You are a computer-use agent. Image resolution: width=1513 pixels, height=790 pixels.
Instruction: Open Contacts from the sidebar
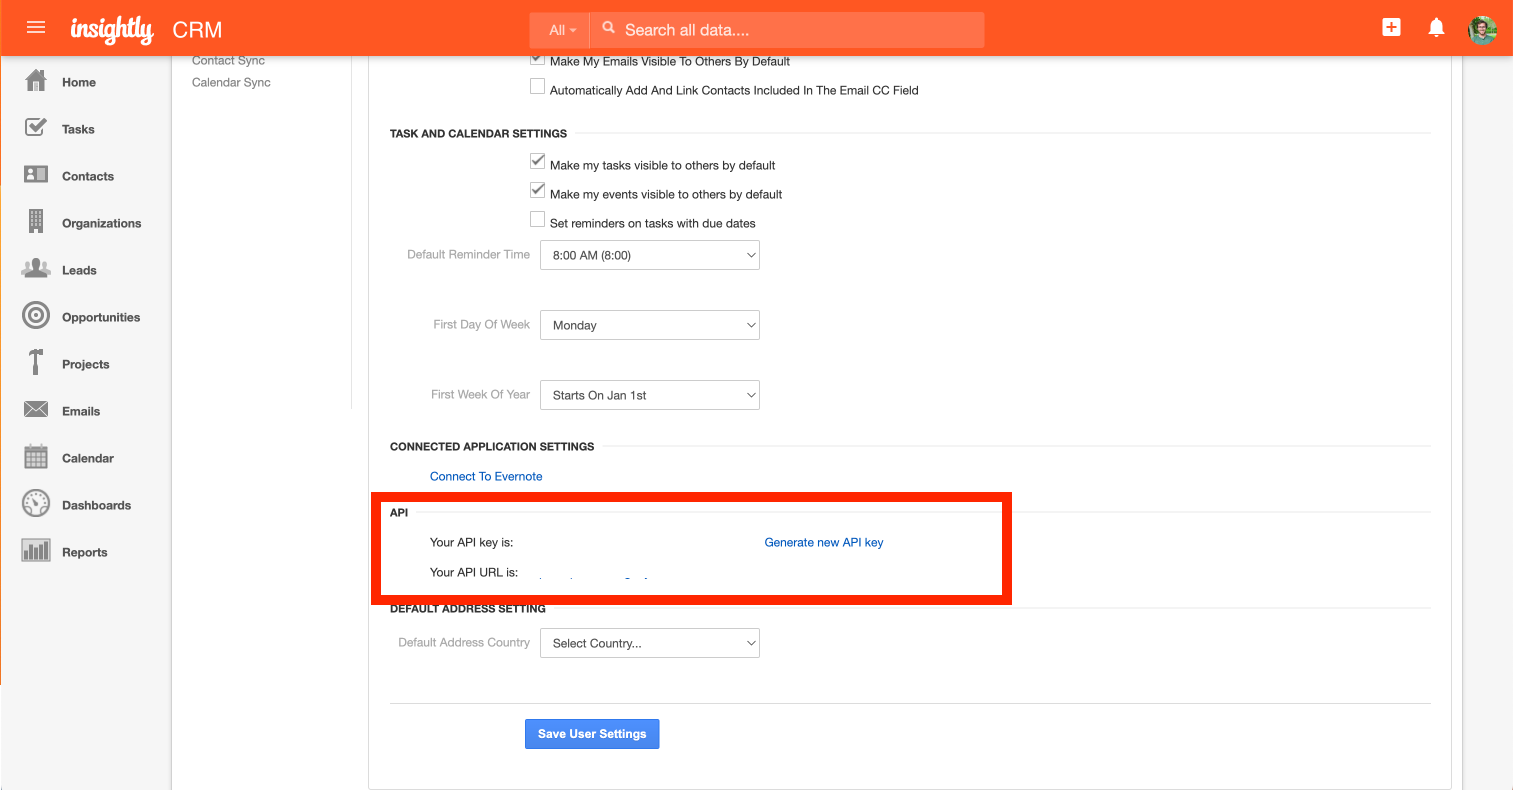(88, 175)
